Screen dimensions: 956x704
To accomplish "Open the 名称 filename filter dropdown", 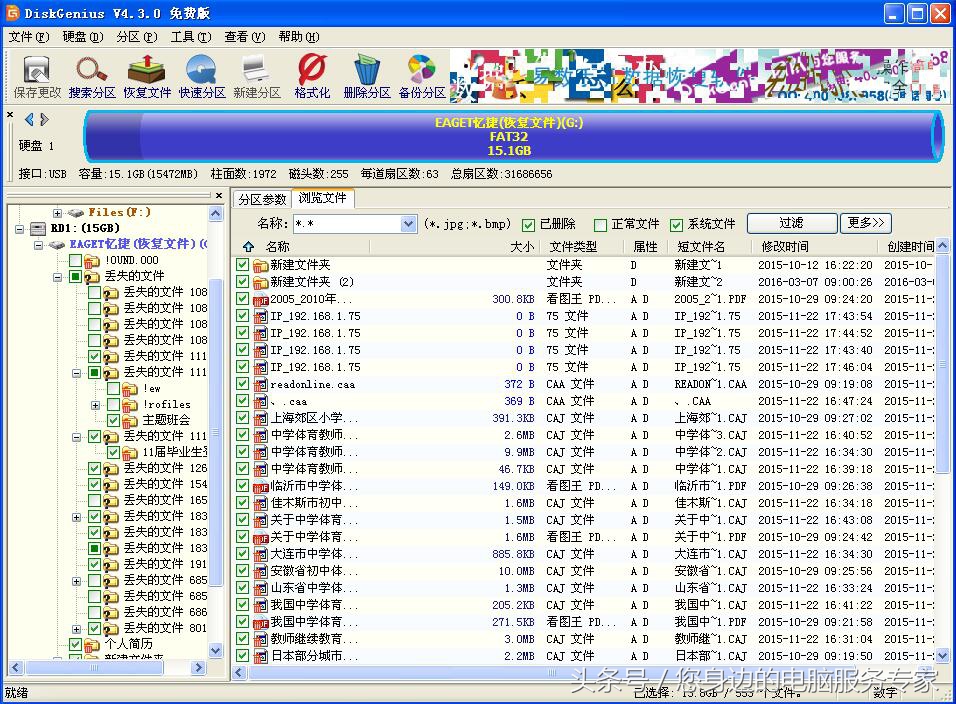I will point(408,224).
